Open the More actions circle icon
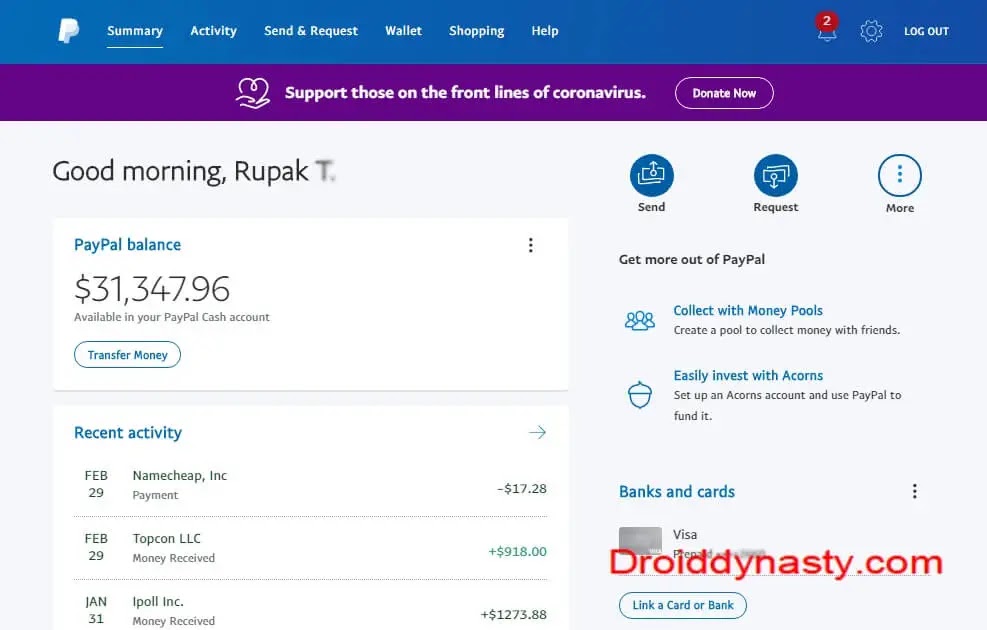This screenshot has height=630, width=987. [900, 176]
